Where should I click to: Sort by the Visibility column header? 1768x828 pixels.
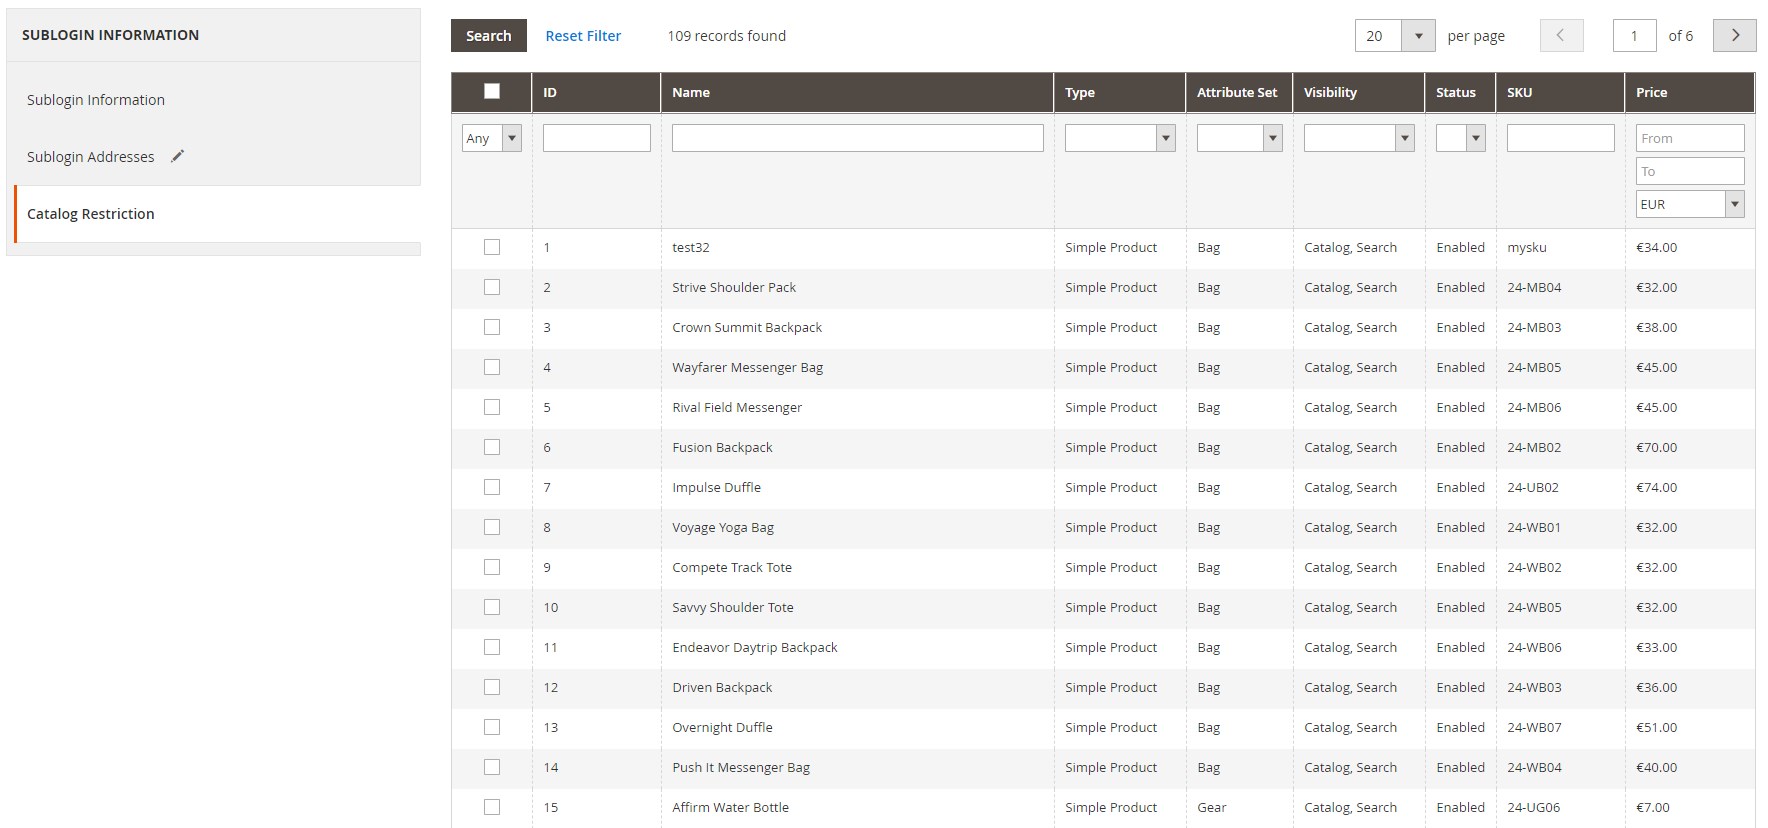(1358, 92)
